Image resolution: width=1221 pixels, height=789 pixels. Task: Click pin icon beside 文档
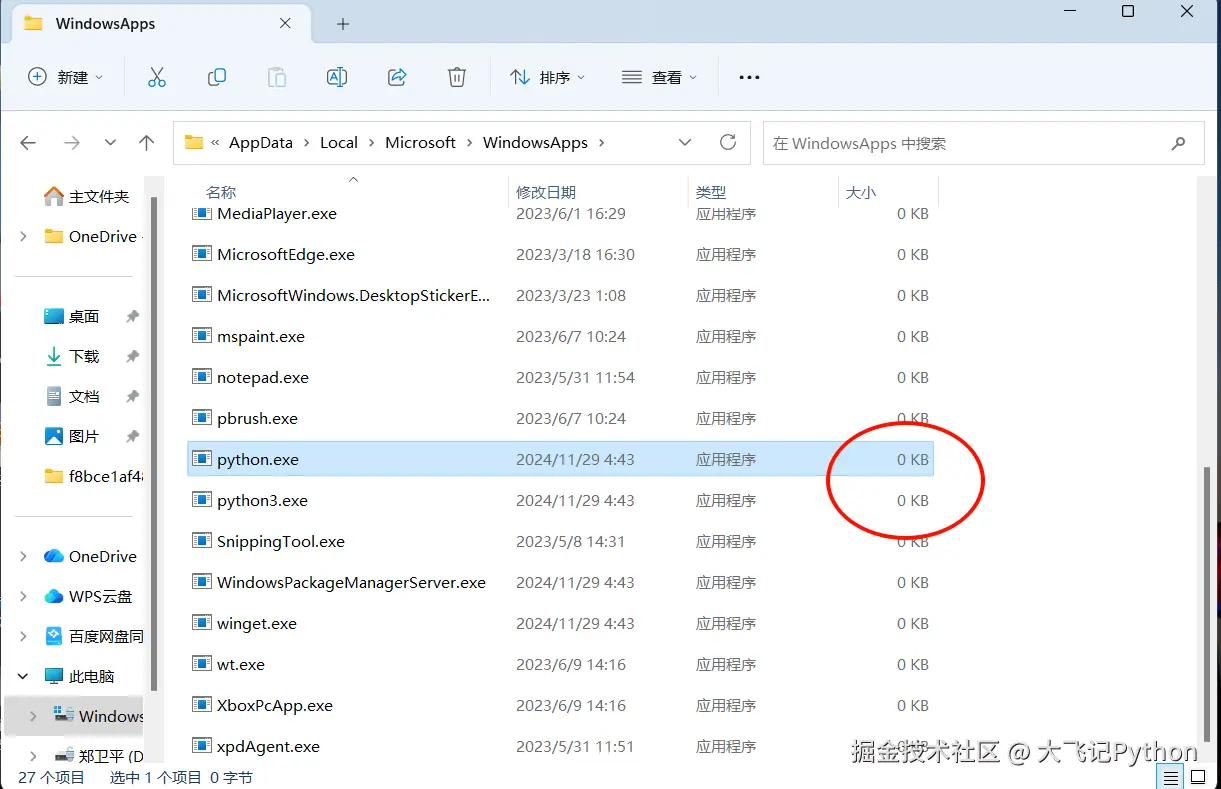click(x=132, y=396)
